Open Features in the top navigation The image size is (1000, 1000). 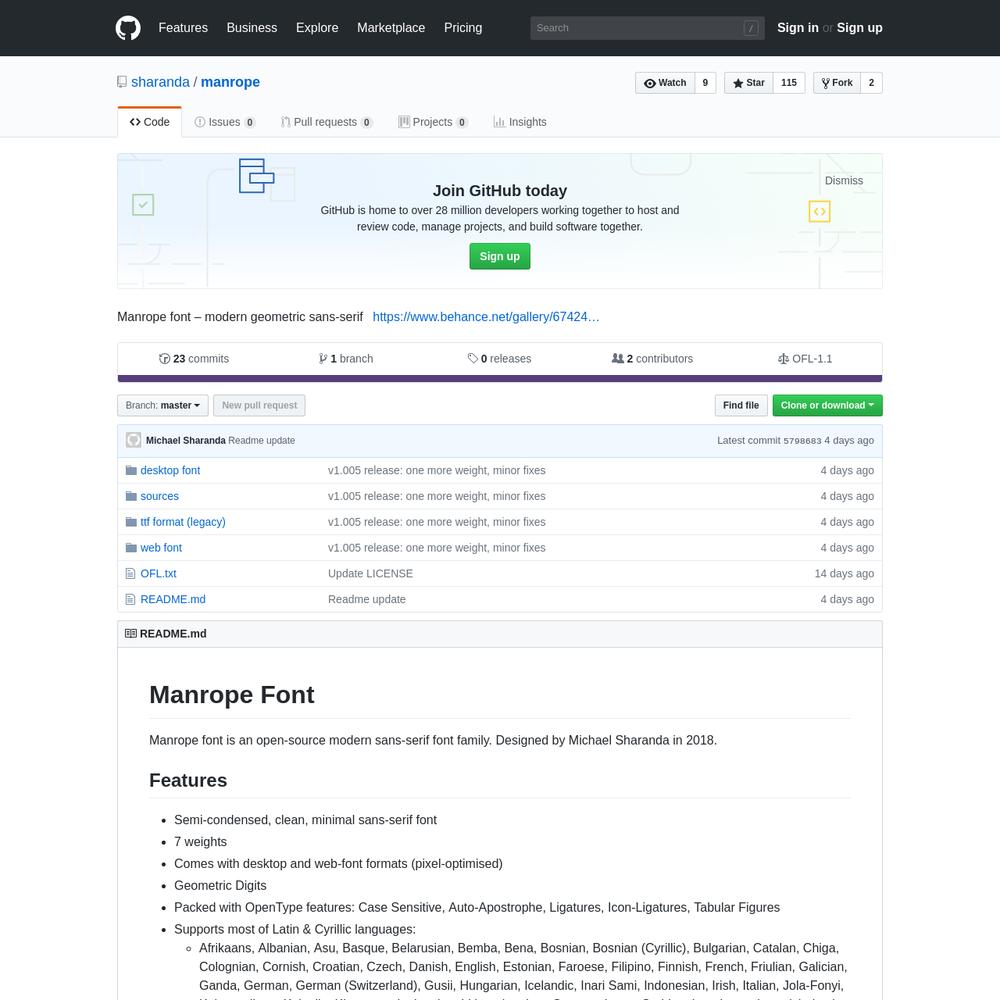pos(183,28)
